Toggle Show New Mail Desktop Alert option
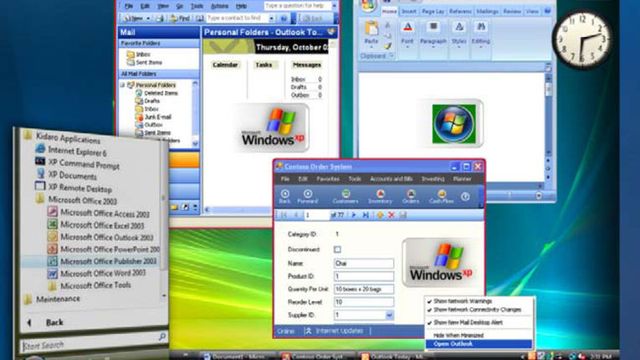Image resolution: width=640 pixels, height=360 pixels. coord(464,322)
